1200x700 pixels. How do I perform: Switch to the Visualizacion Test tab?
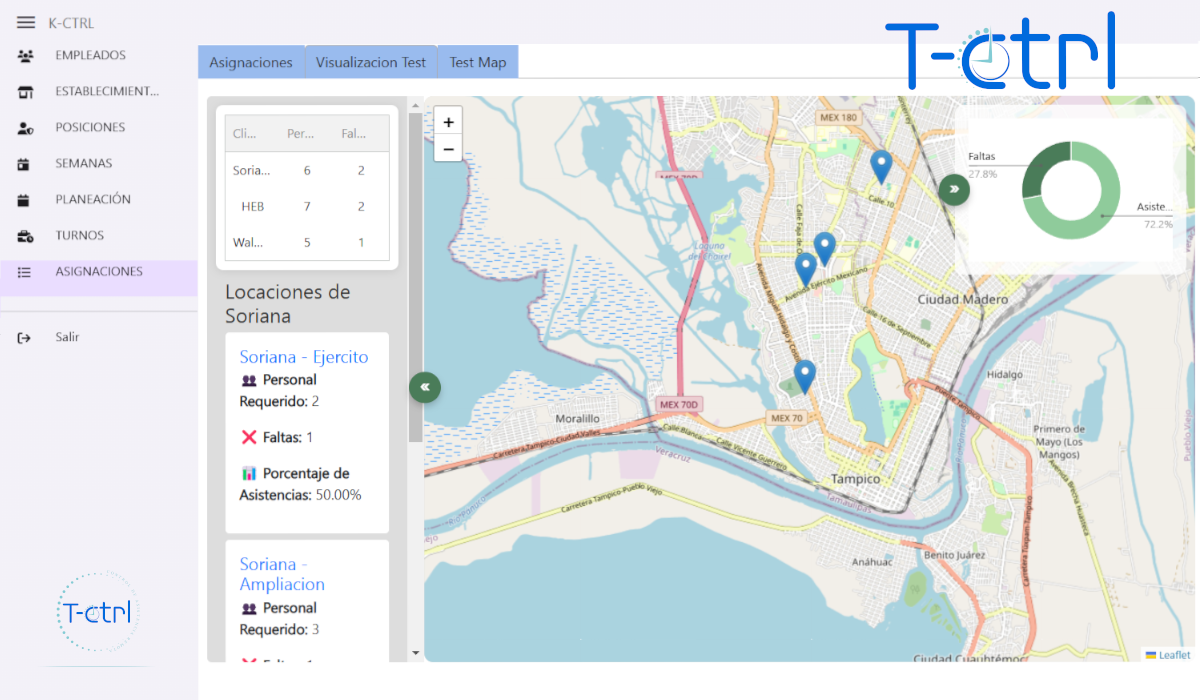(371, 62)
